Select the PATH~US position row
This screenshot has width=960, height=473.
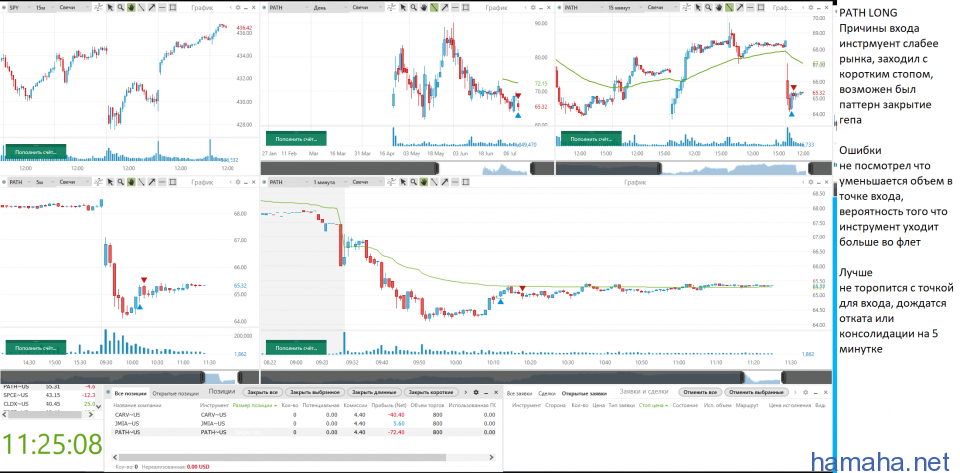click(x=304, y=432)
